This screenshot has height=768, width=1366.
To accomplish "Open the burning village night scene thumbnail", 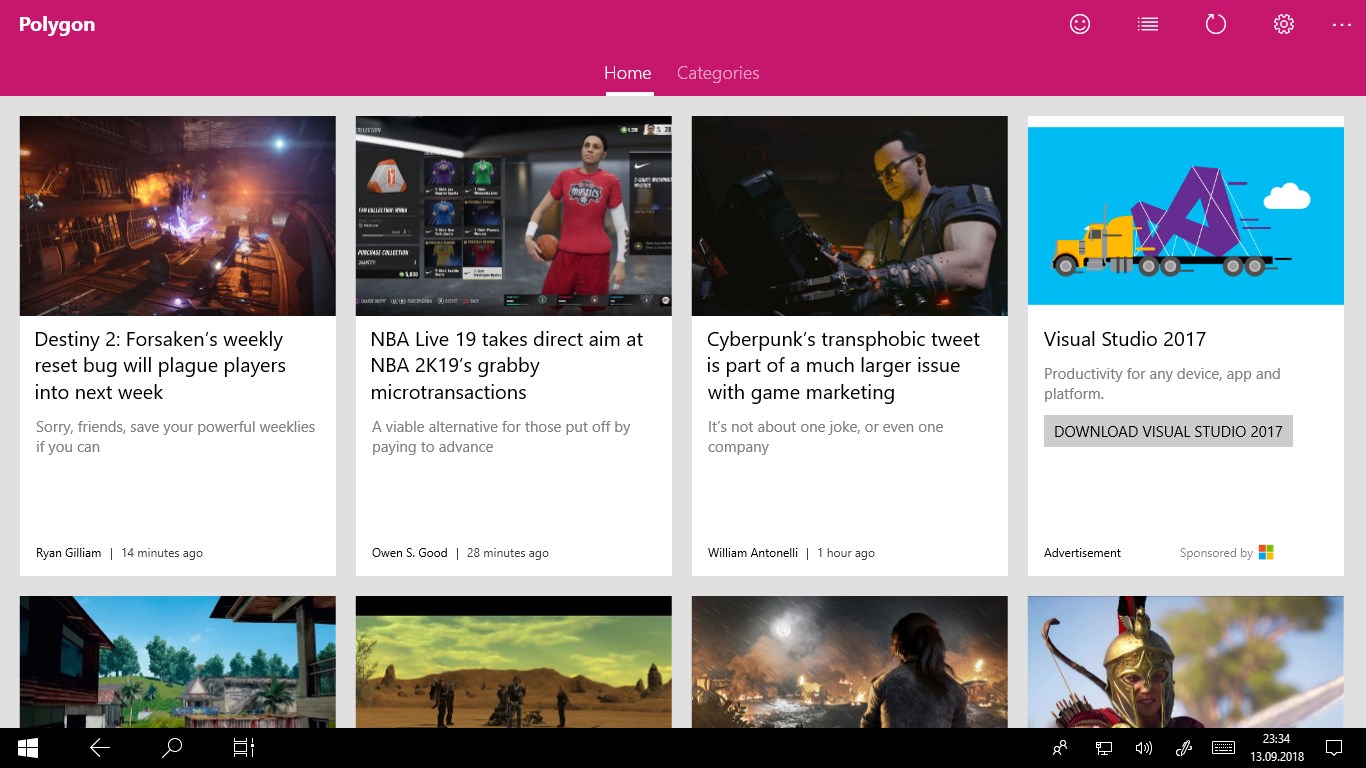I will [x=850, y=662].
